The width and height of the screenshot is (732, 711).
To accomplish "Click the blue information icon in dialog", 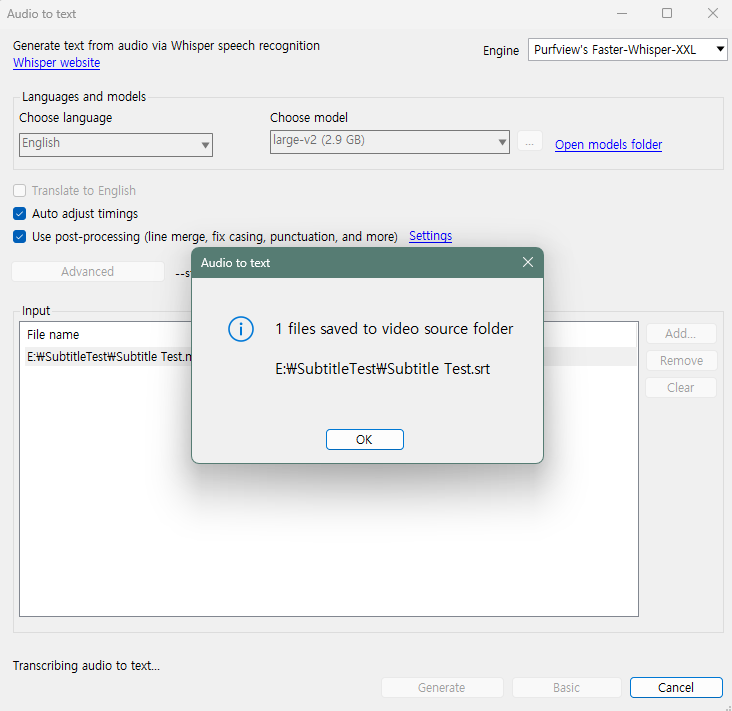I will click(241, 329).
